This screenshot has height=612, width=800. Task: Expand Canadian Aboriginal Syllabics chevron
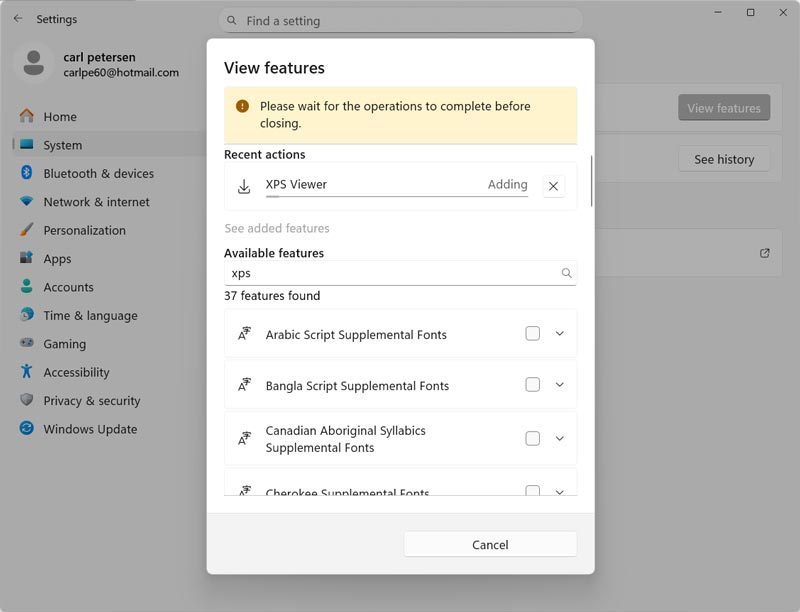pyautogui.click(x=559, y=438)
